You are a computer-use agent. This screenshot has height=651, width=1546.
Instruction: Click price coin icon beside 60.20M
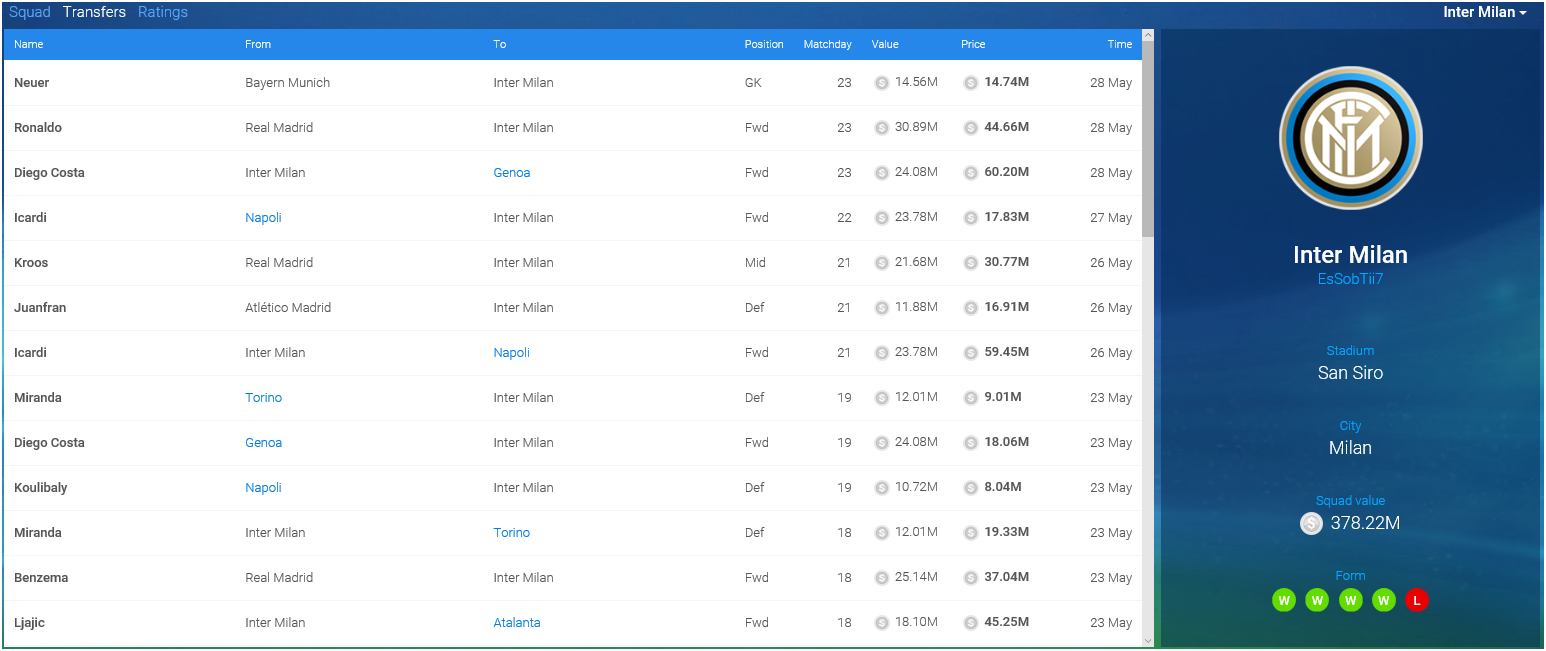970,173
